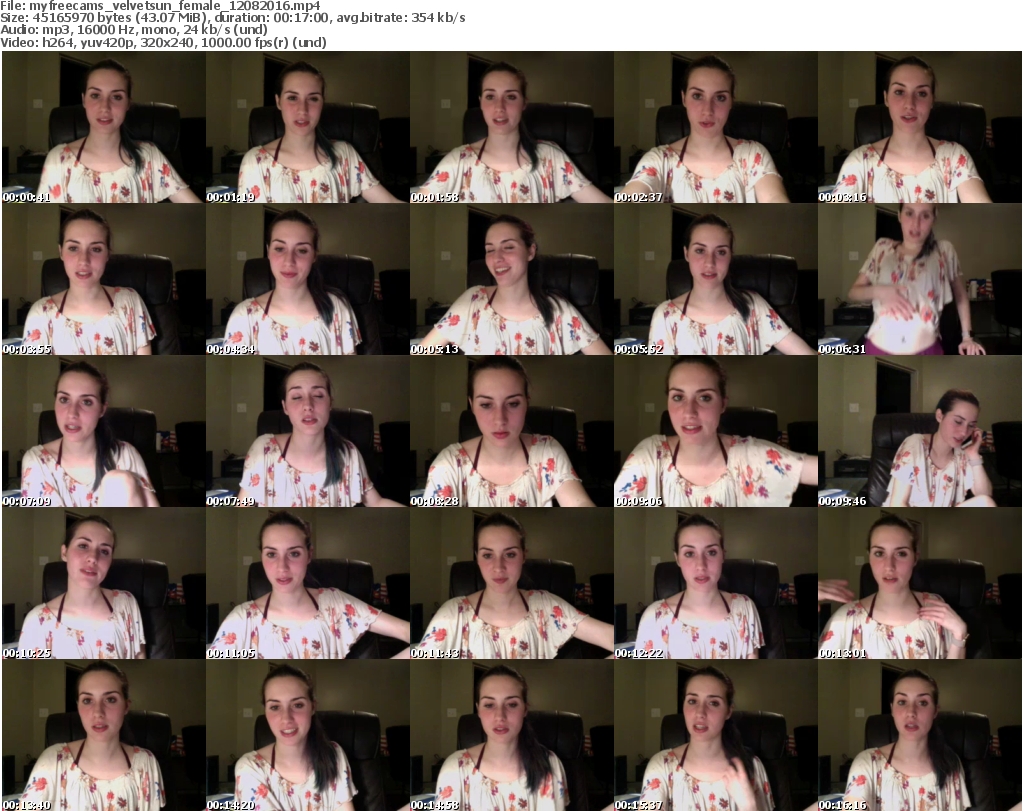1024x811 pixels.
Task: Select the thumbnail frame at 00:01:58
Action: point(511,127)
